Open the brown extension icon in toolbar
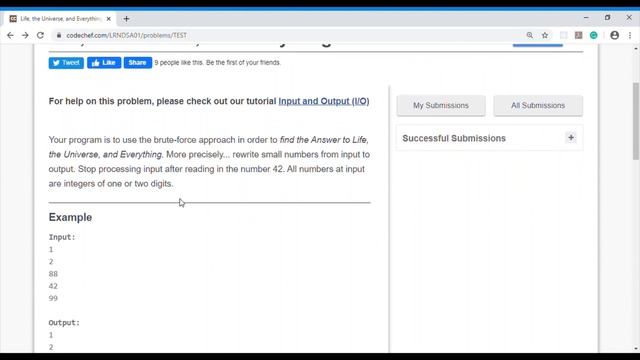 (x=578, y=36)
